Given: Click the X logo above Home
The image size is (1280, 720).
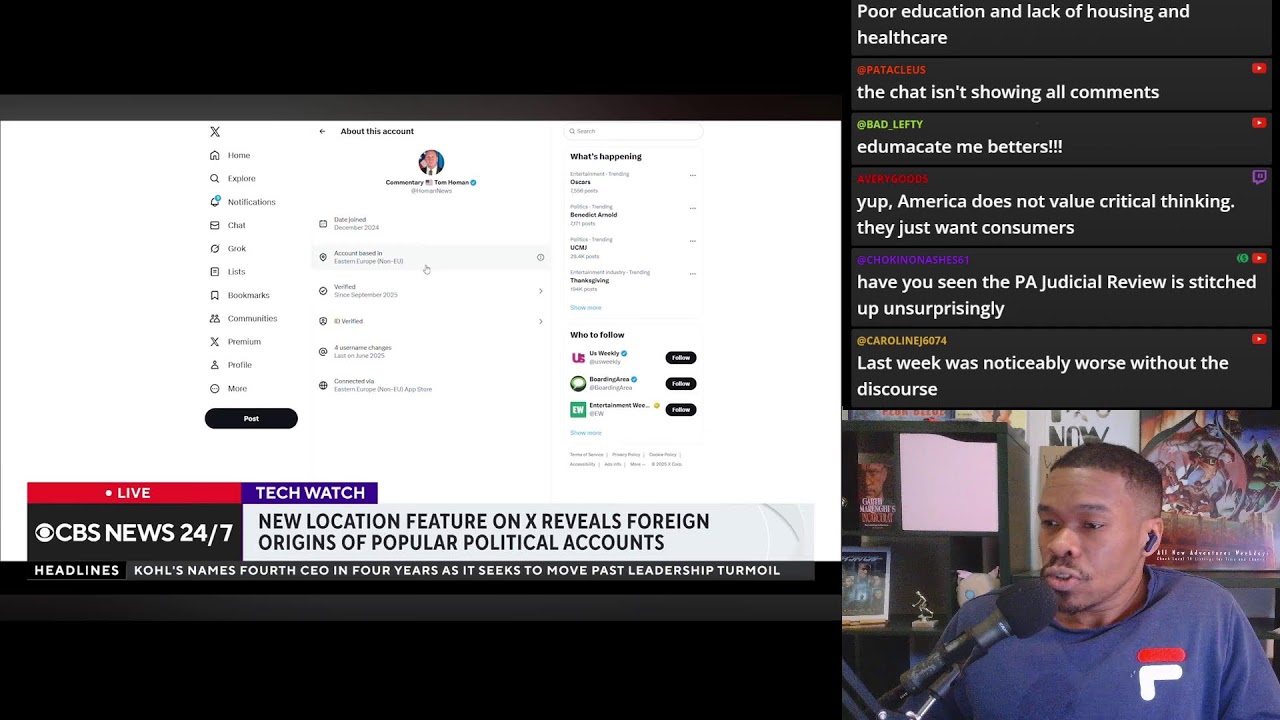Looking at the screenshot, I should click(x=215, y=132).
